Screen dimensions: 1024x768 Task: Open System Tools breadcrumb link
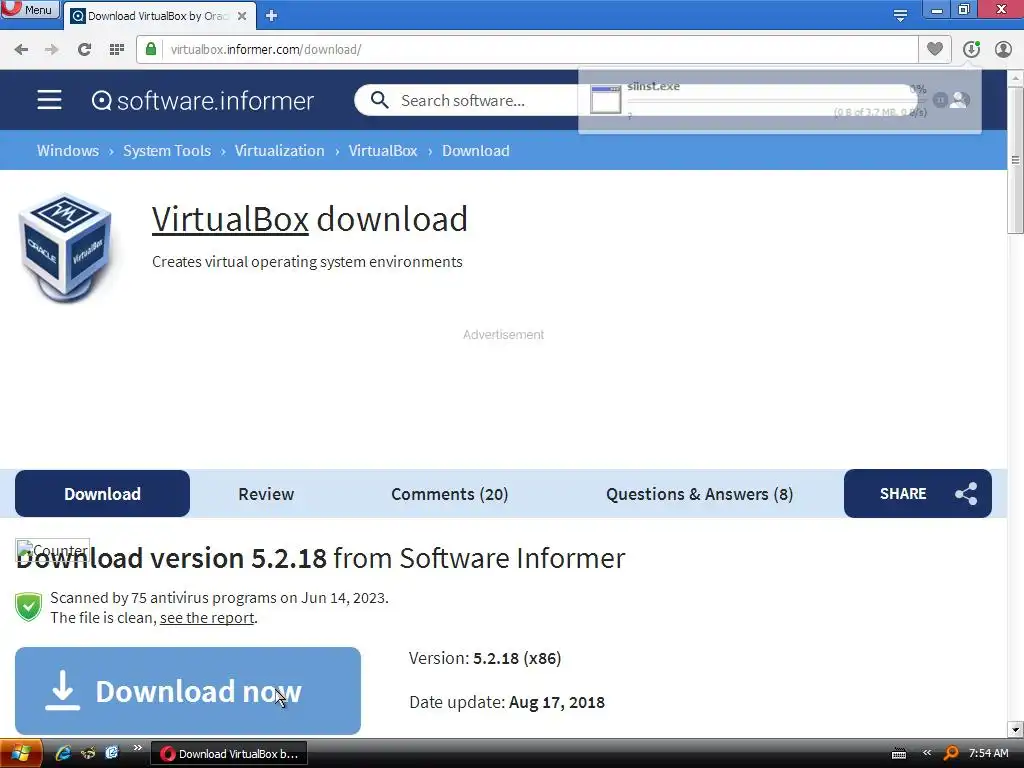point(167,151)
